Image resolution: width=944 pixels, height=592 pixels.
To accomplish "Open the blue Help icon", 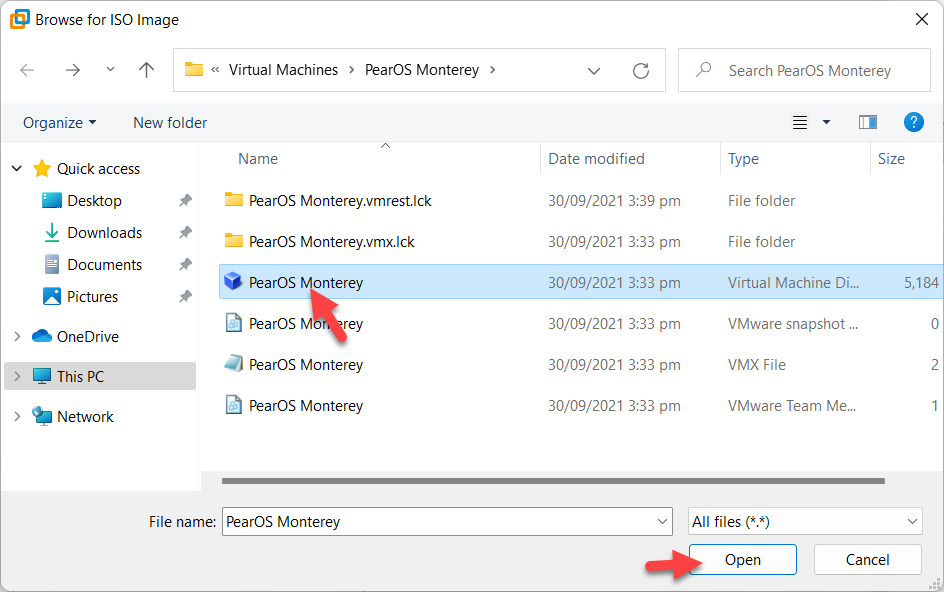I will 913,122.
